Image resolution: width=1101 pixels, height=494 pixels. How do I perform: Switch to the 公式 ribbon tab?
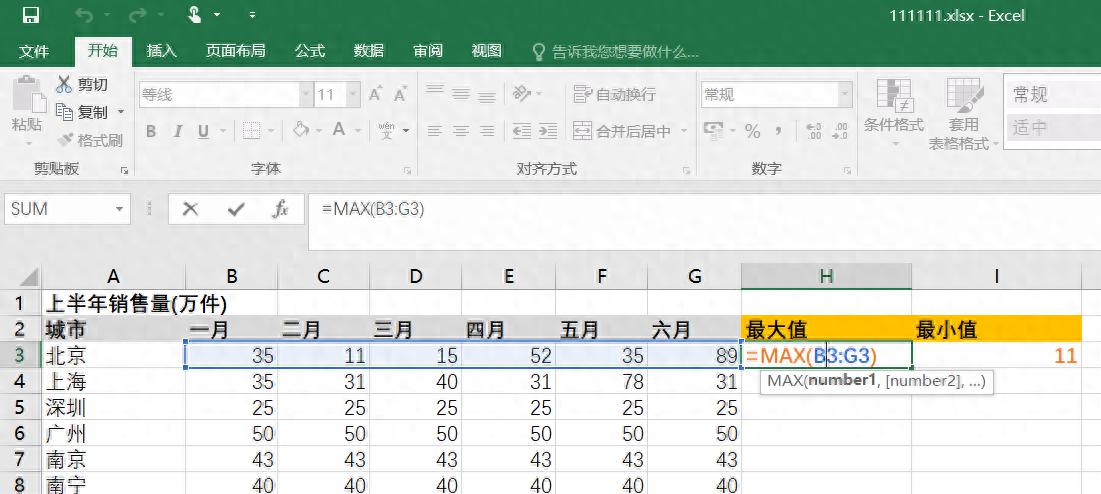(x=310, y=51)
